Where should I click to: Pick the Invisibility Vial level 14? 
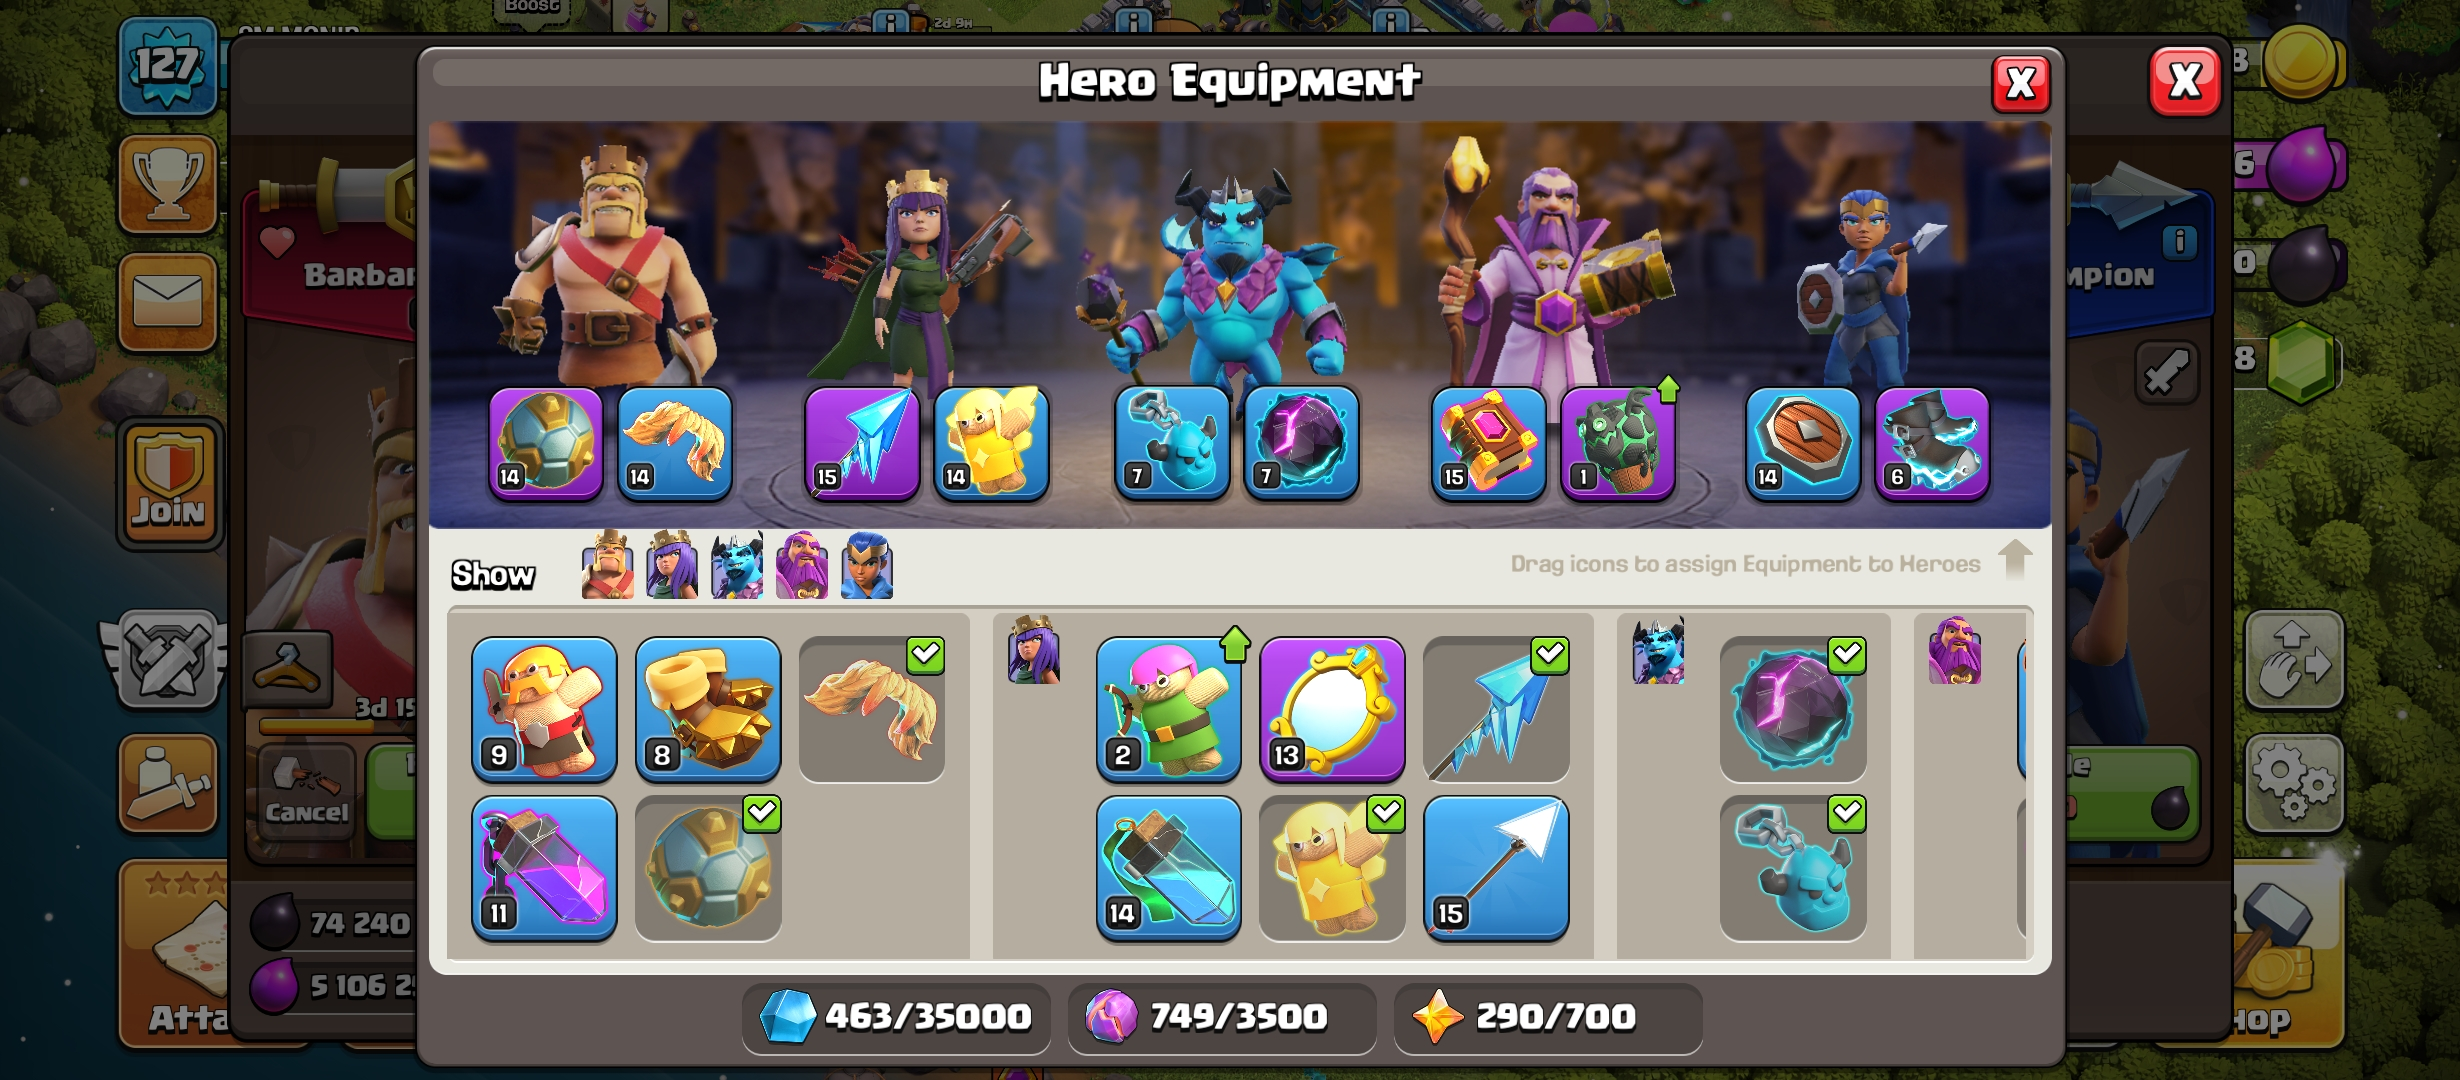point(1168,868)
